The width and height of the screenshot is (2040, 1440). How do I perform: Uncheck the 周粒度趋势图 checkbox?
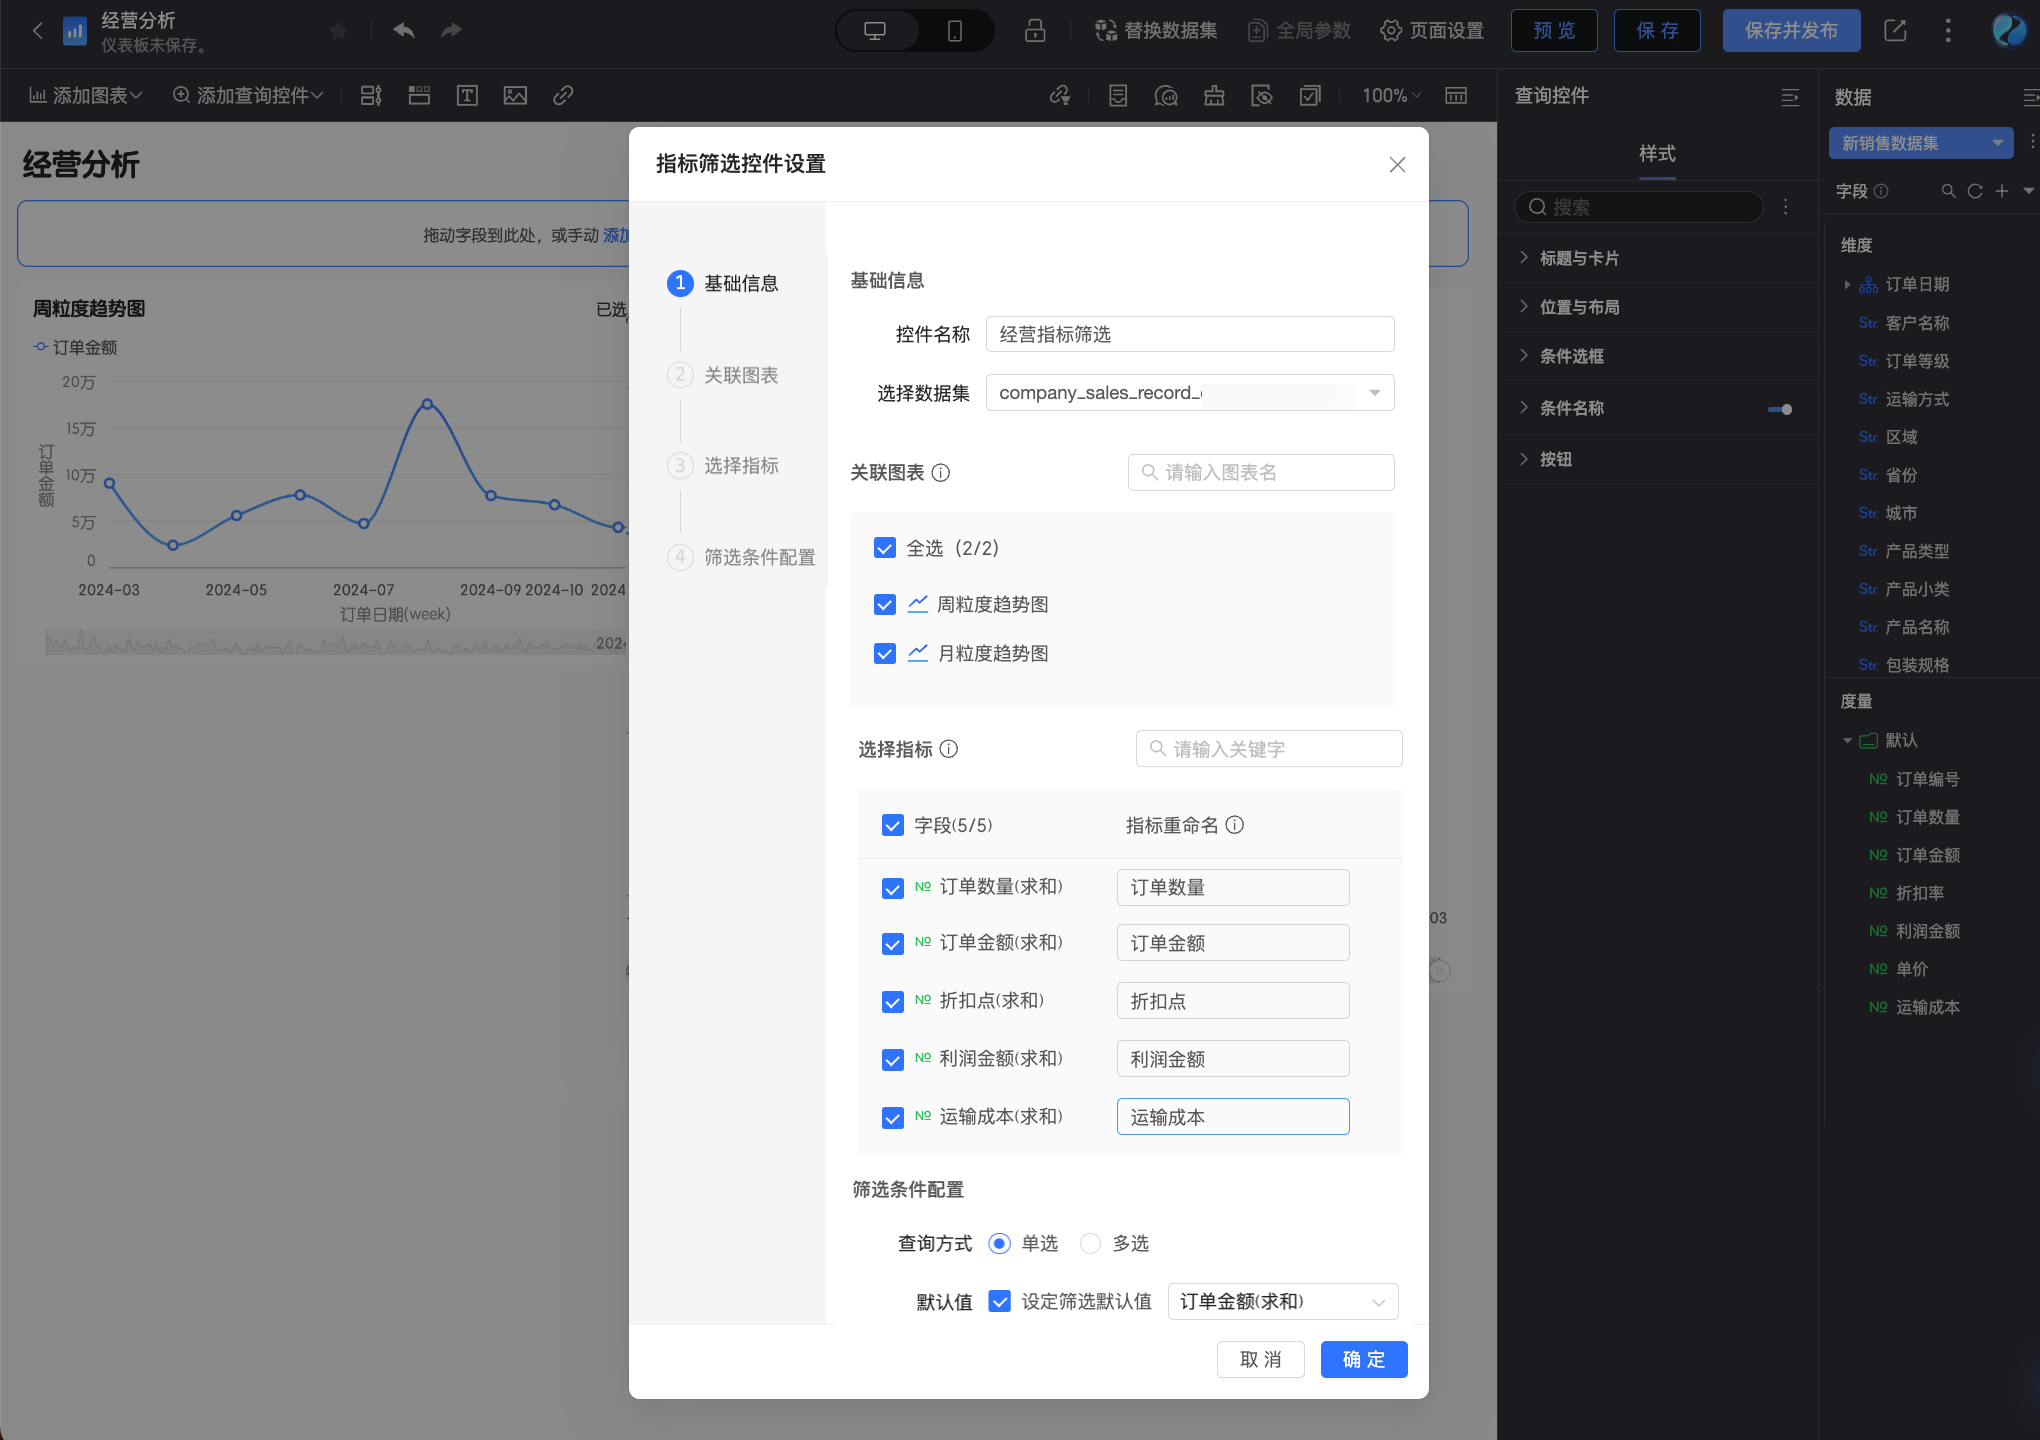pyautogui.click(x=884, y=605)
